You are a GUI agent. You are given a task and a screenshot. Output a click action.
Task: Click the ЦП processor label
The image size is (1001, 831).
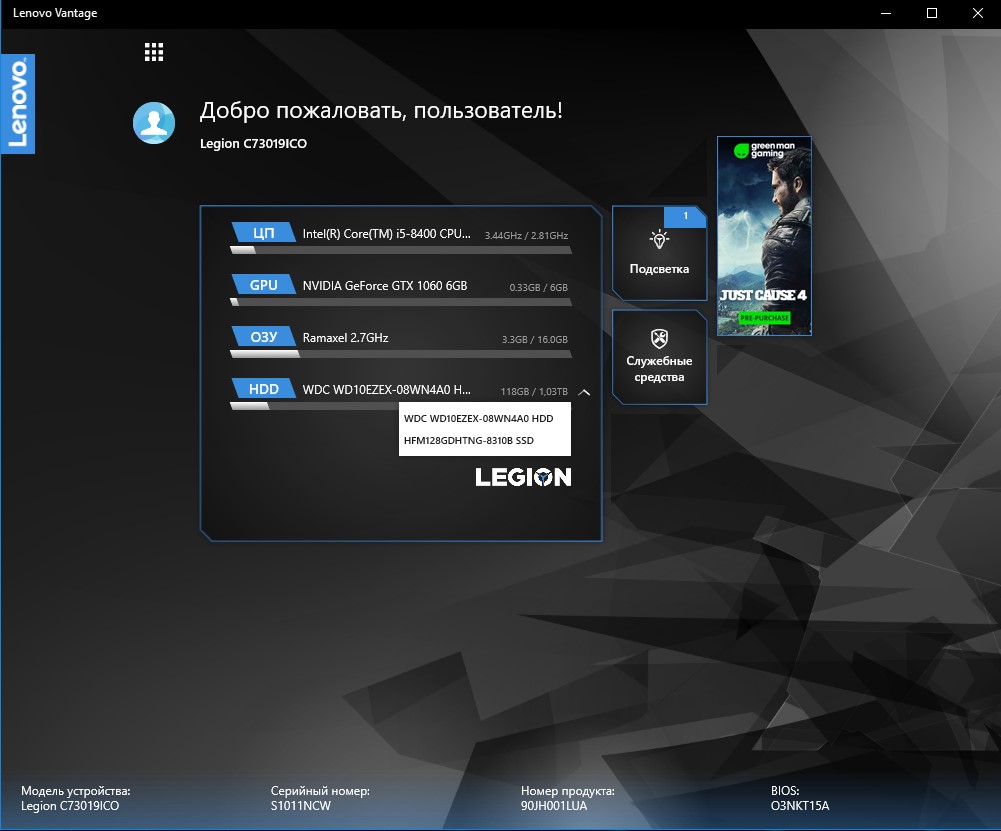pyautogui.click(x=263, y=232)
